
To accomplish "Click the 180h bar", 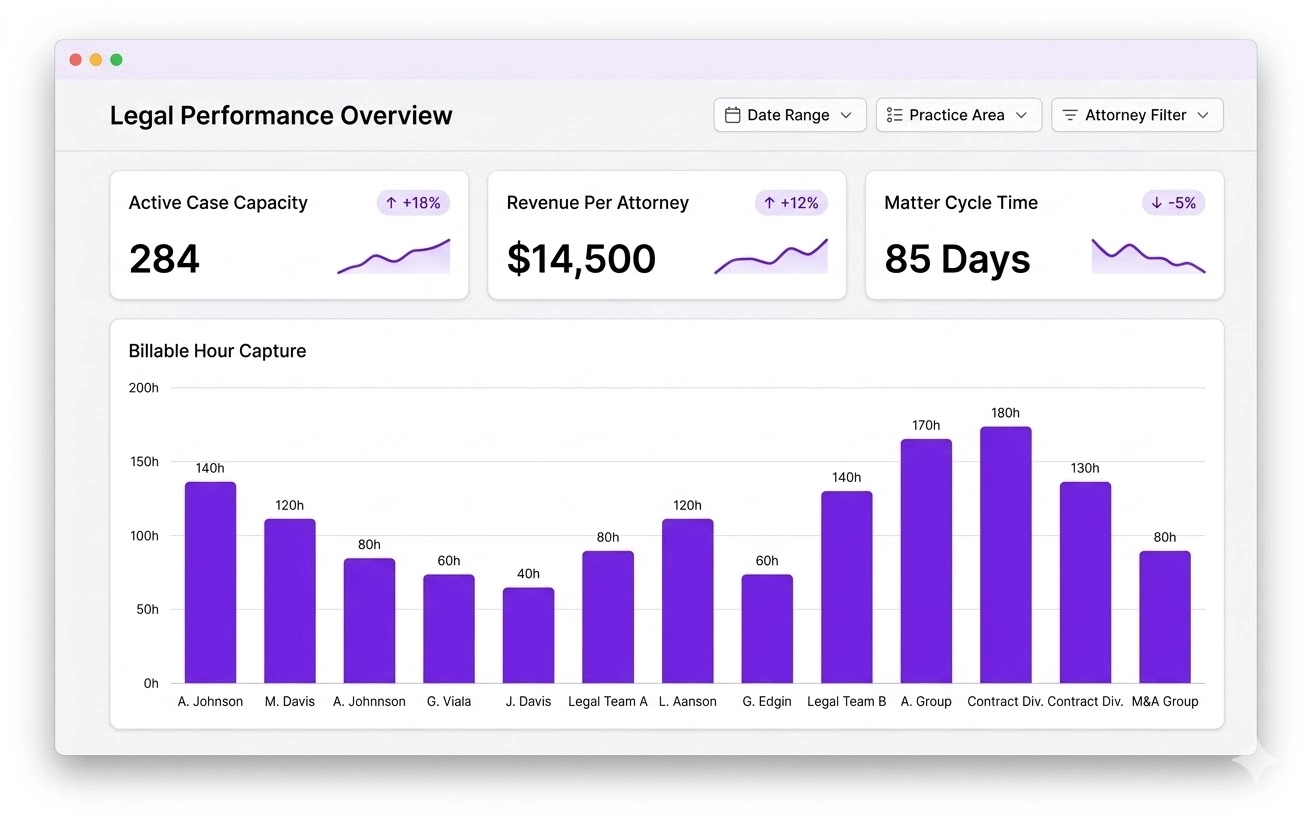I will (x=1006, y=555).
